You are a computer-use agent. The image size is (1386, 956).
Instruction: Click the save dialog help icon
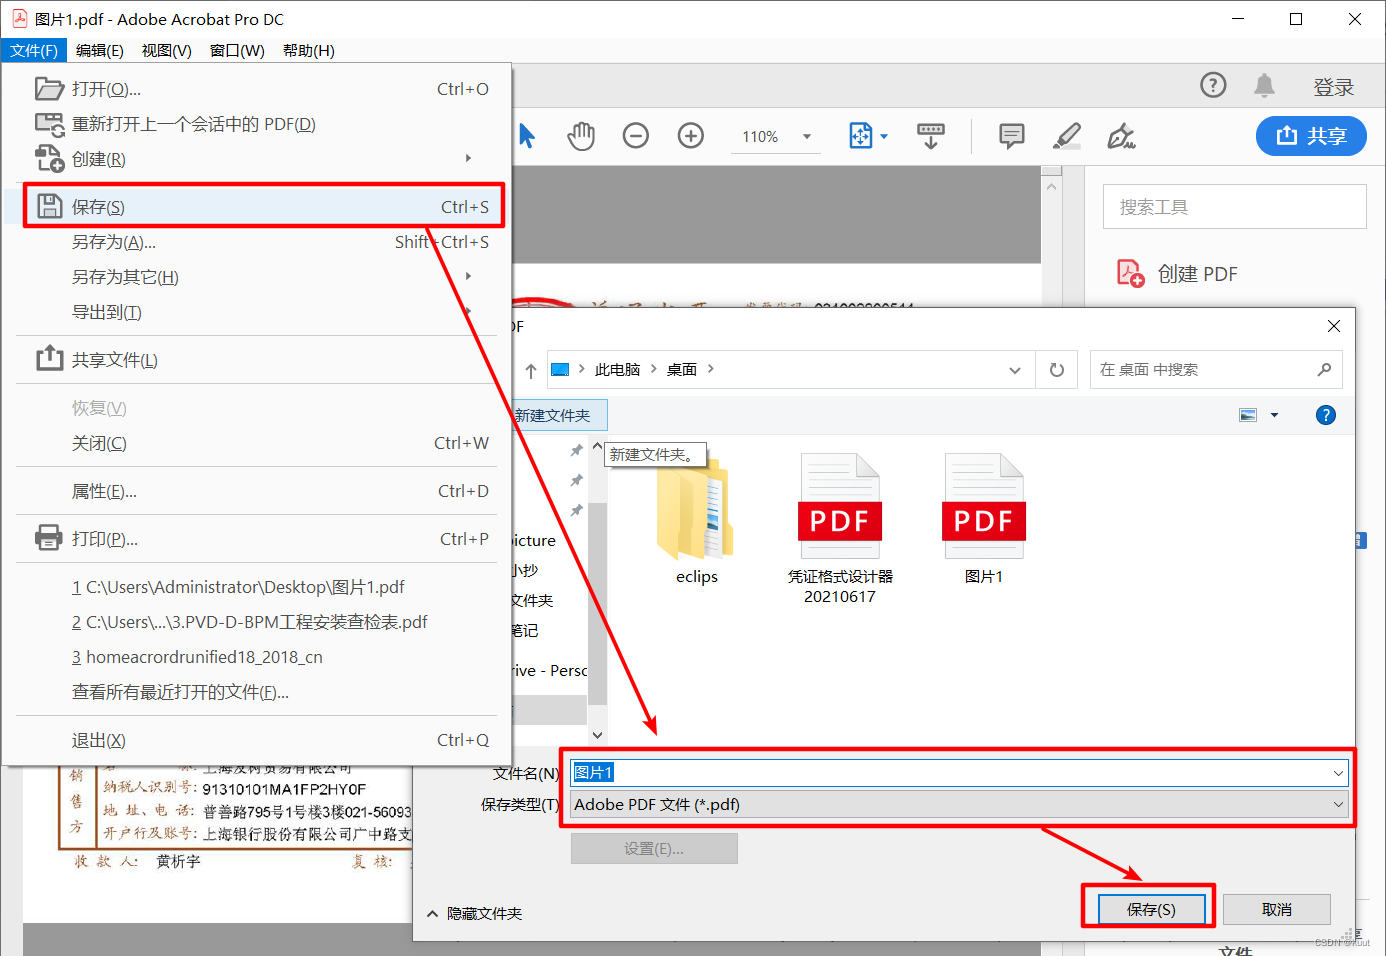click(x=1326, y=415)
